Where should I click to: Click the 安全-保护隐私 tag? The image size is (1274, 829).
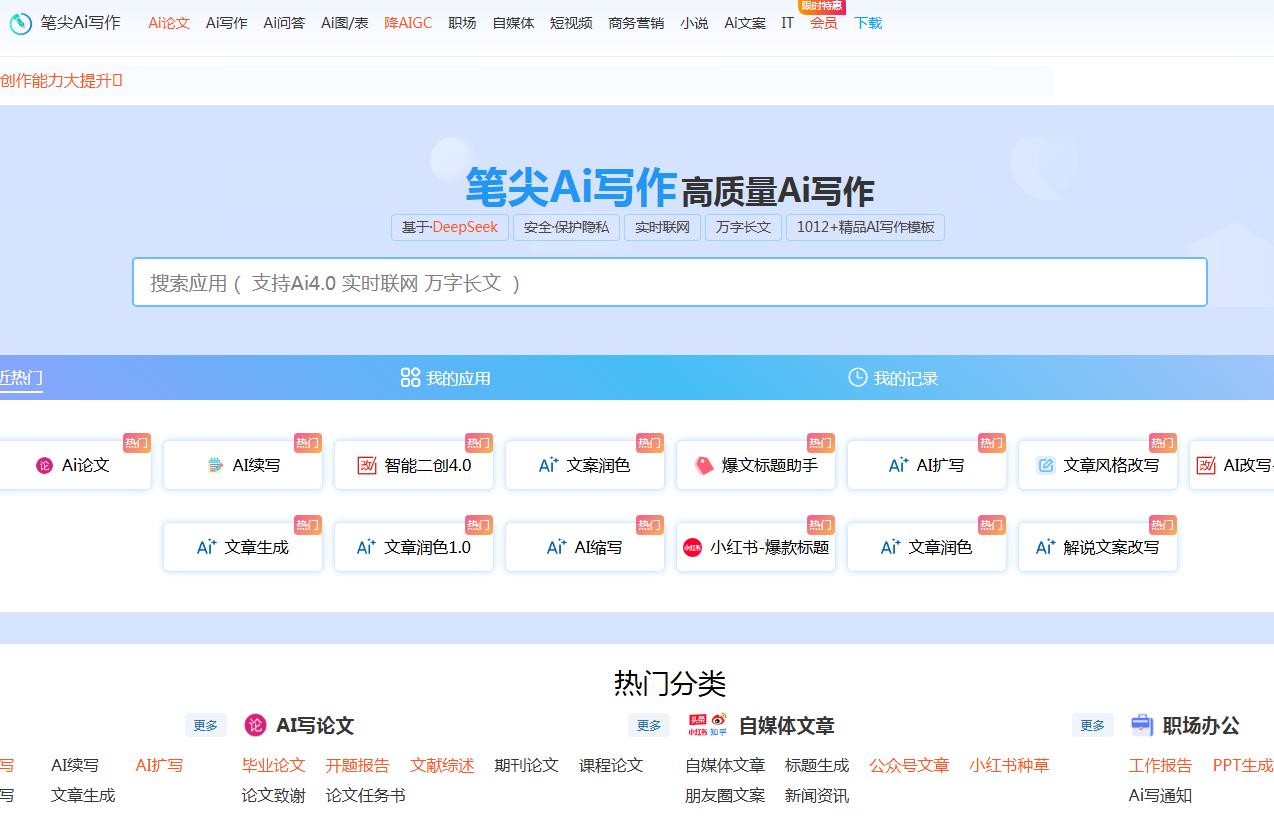[x=566, y=227]
